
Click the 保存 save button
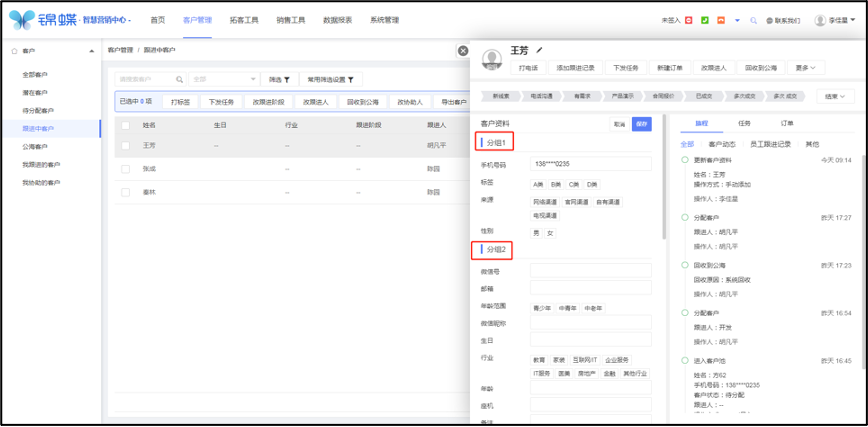(x=642, y=125)
